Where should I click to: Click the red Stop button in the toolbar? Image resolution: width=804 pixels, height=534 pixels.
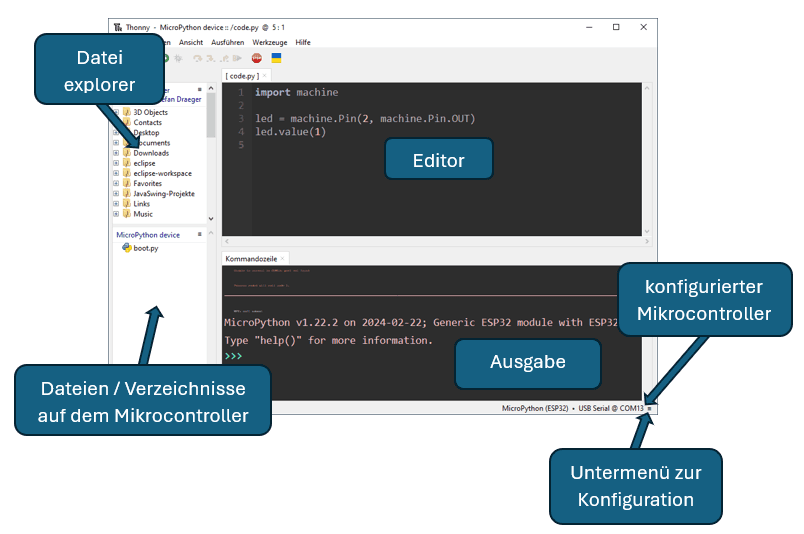coord(257,58)
